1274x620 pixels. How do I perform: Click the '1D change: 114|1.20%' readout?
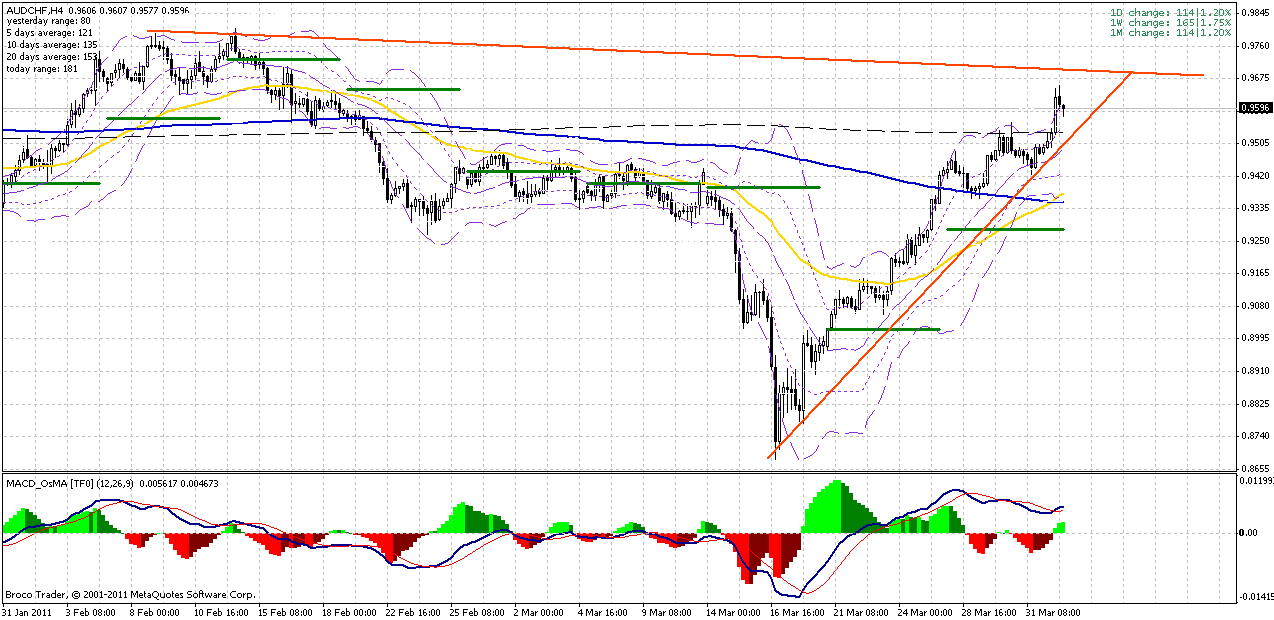click(x=1171, y=12)
